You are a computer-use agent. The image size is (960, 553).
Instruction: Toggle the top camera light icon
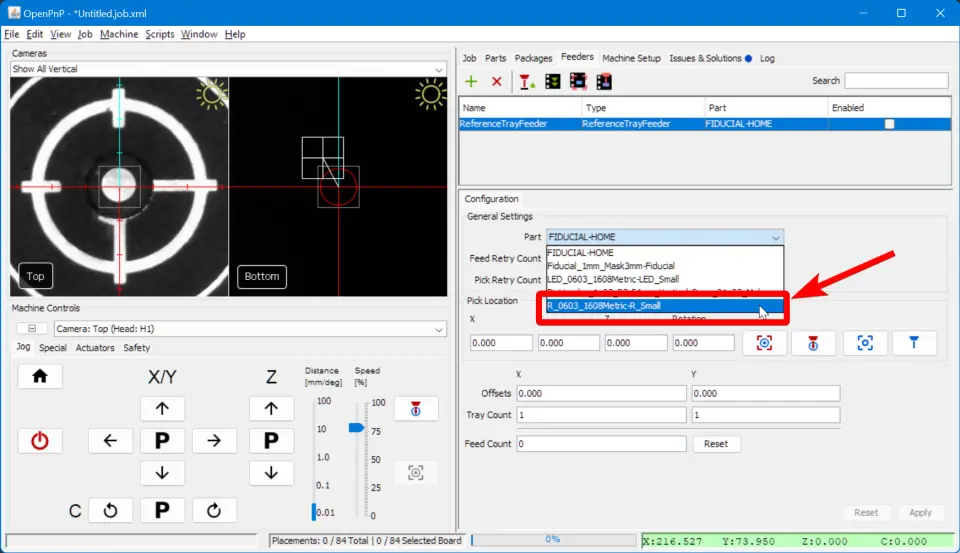(x=212, y=95)
